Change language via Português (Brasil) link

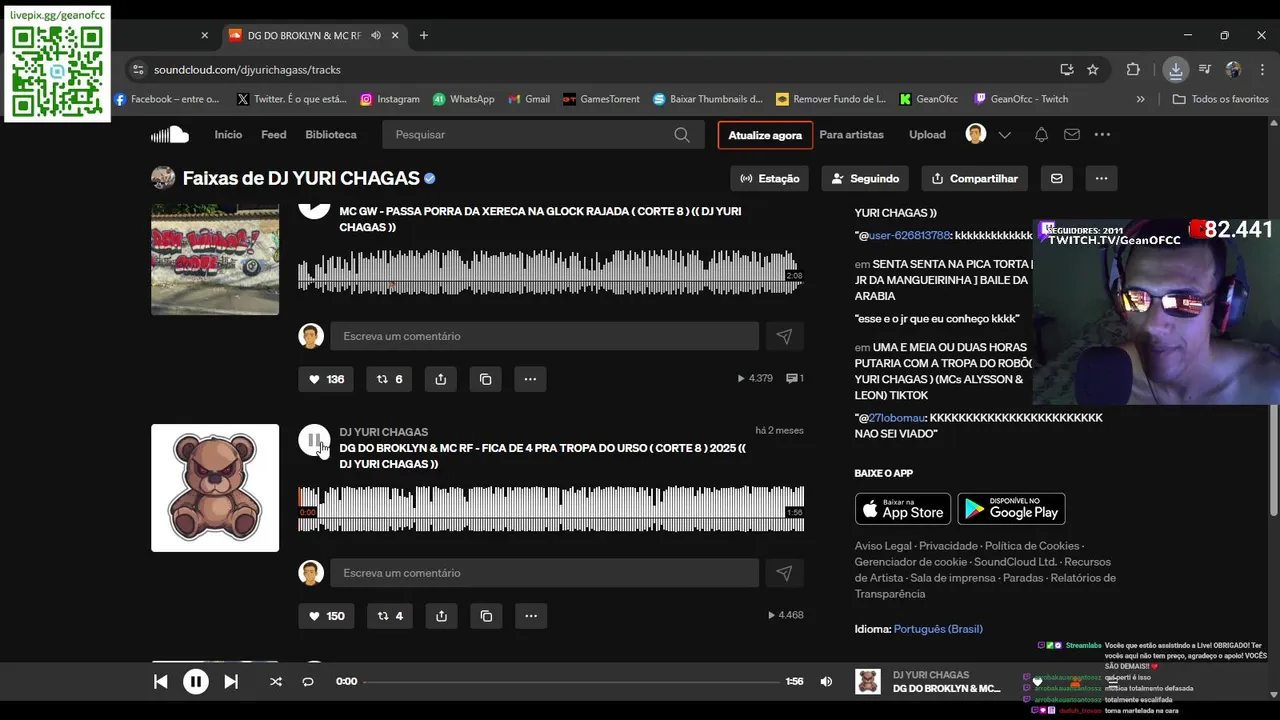tap(938, 629)
